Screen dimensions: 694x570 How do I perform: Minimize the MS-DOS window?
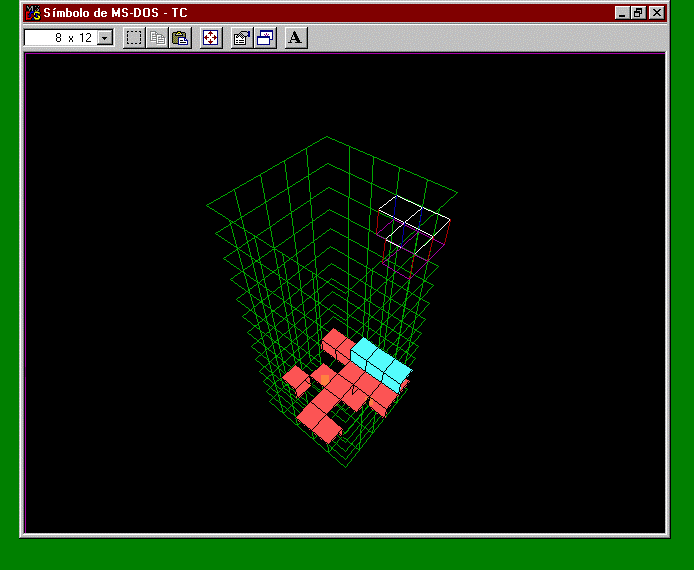(622, 13)
